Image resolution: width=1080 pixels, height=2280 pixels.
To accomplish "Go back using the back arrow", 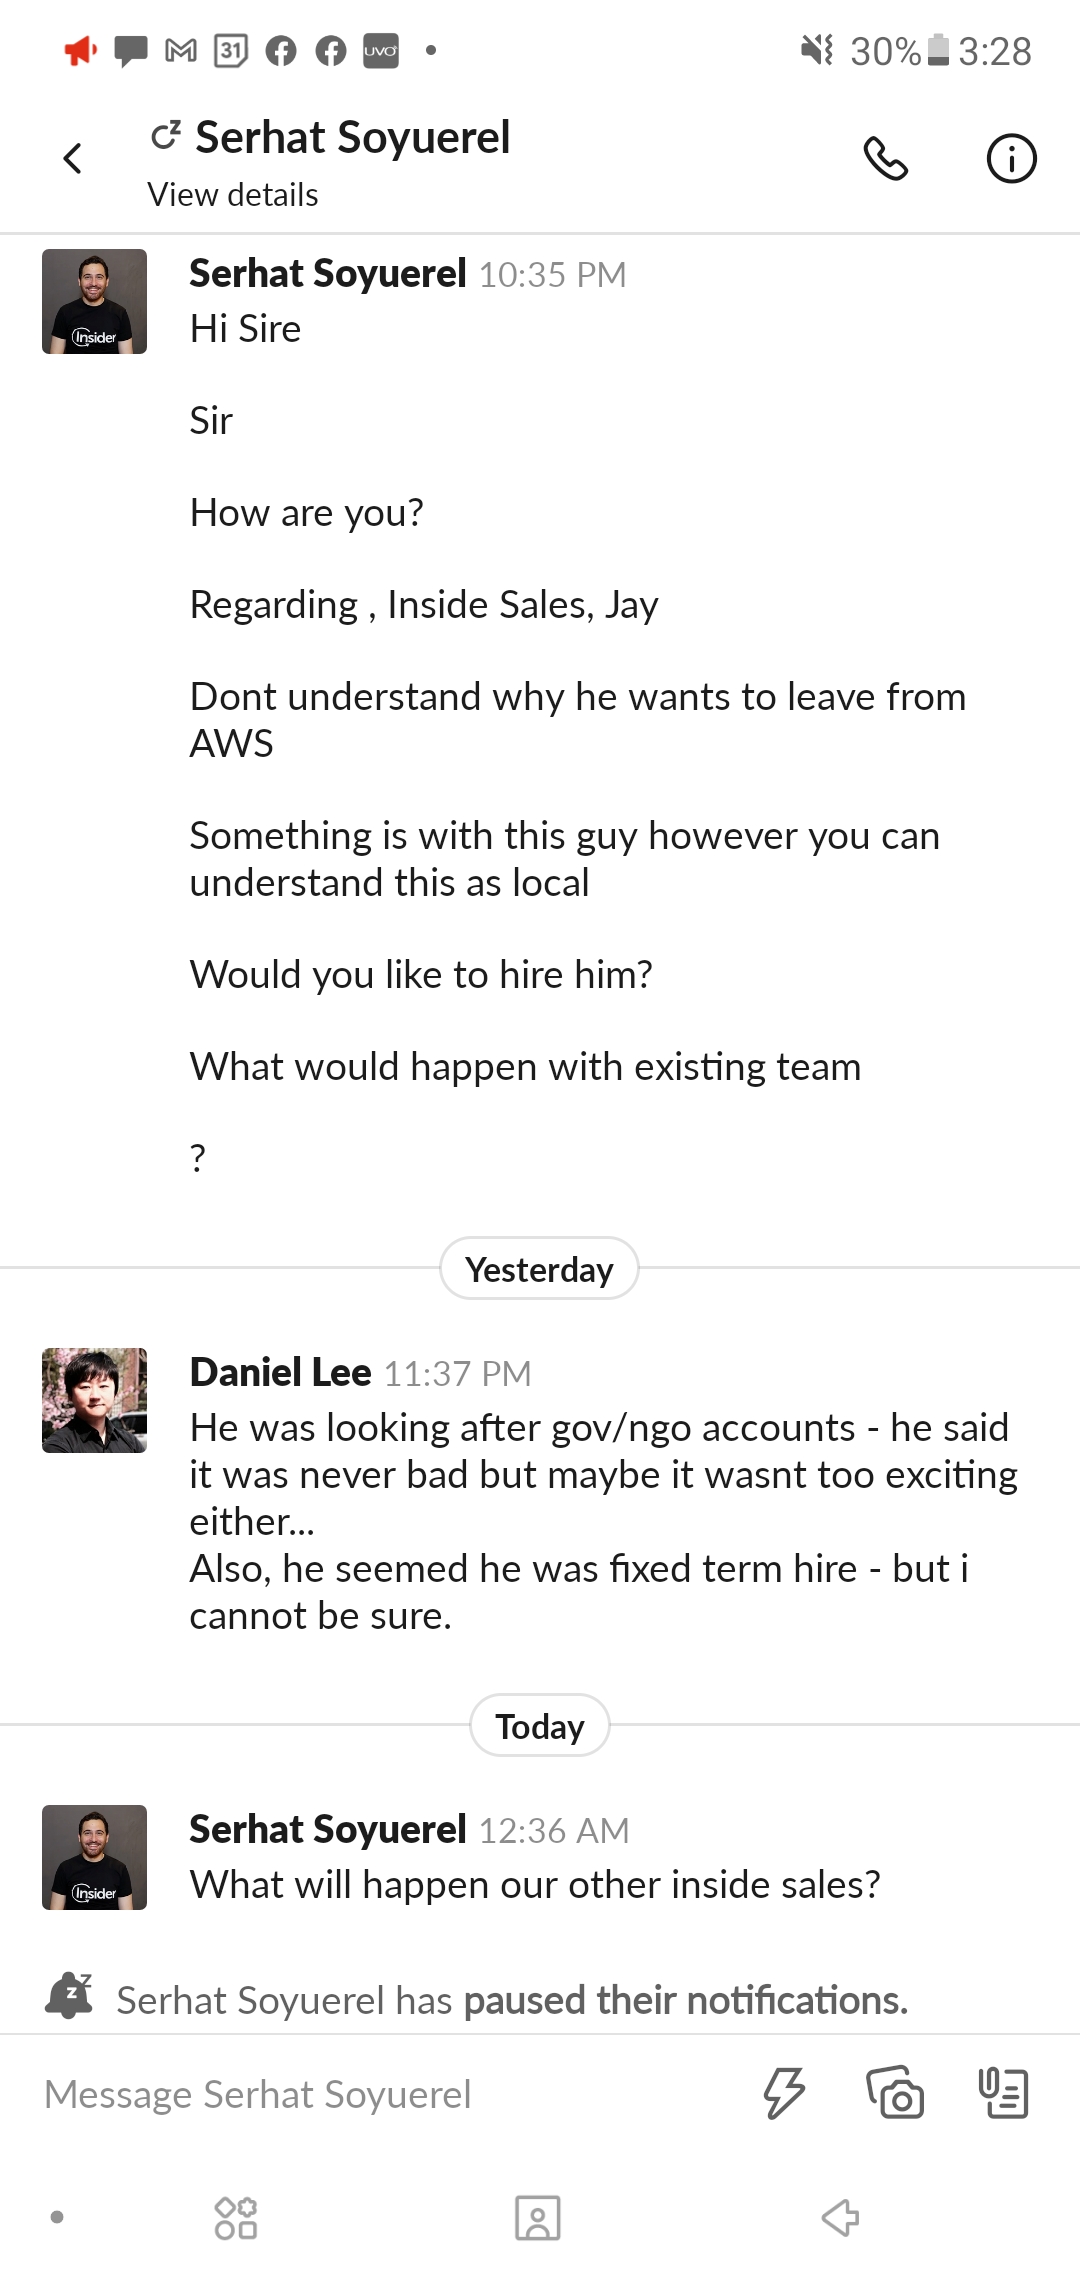I will point(72,158).
